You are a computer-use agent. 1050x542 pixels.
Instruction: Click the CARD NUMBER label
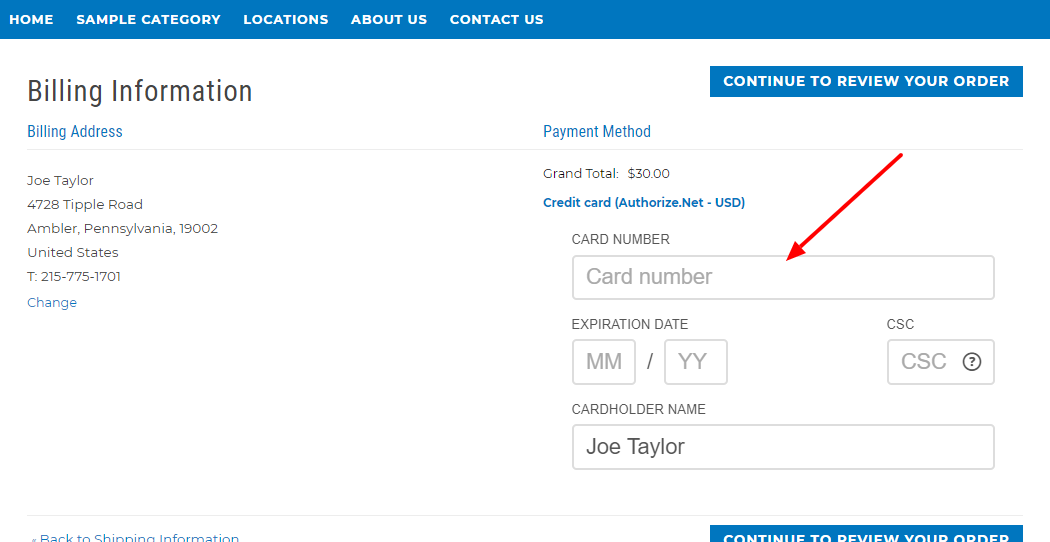pos(620,239)
